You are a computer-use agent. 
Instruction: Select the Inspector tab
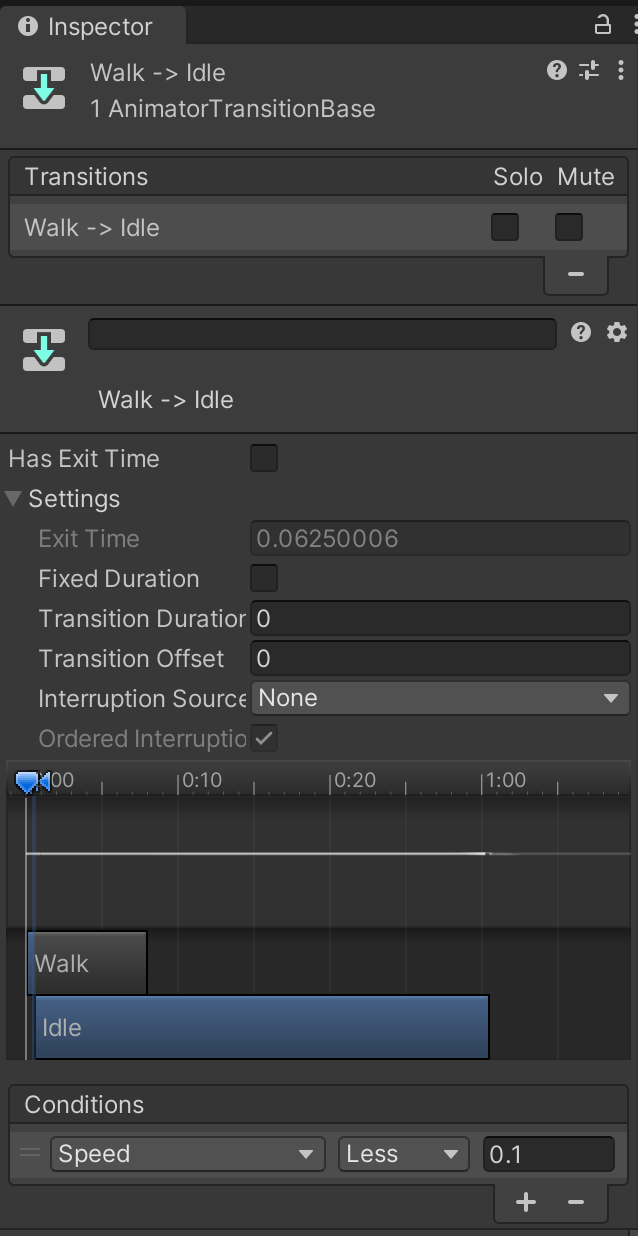click(86, 27)
